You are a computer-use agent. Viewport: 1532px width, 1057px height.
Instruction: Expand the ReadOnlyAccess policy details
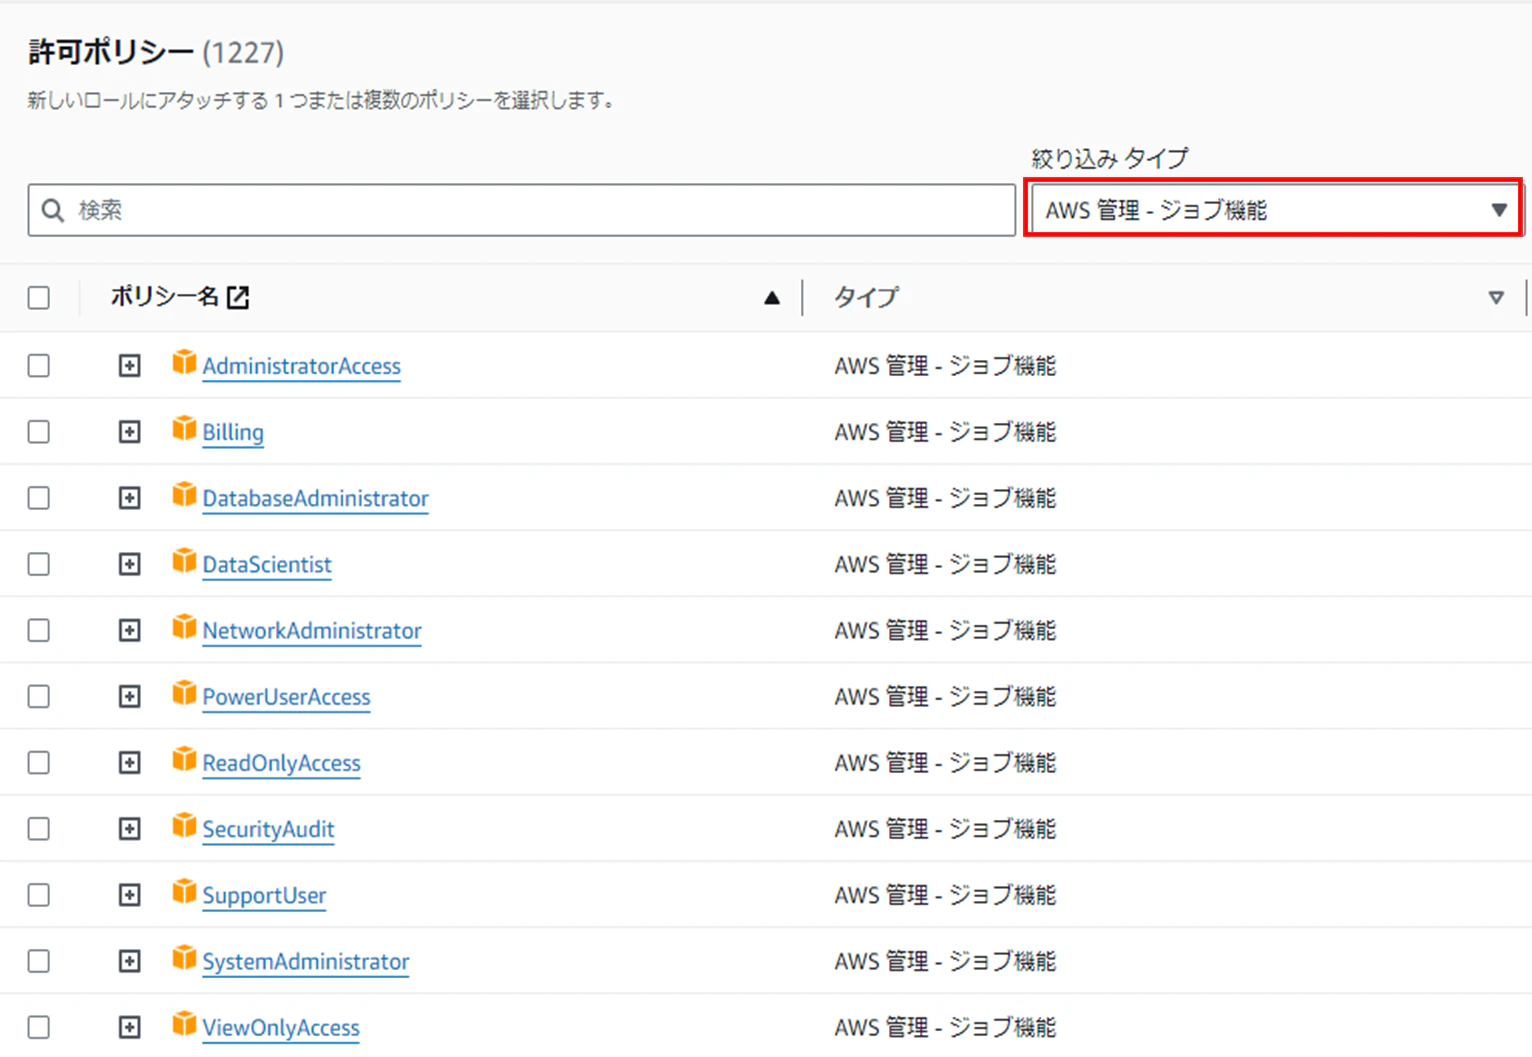coord(130,763)
